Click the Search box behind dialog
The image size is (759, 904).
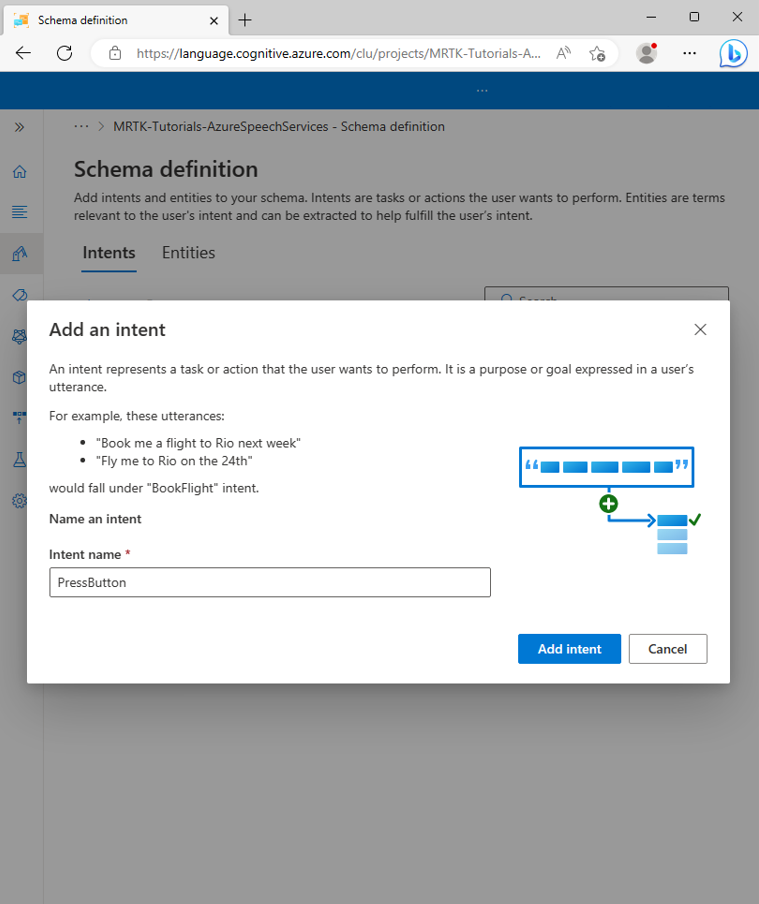(606, 293)
